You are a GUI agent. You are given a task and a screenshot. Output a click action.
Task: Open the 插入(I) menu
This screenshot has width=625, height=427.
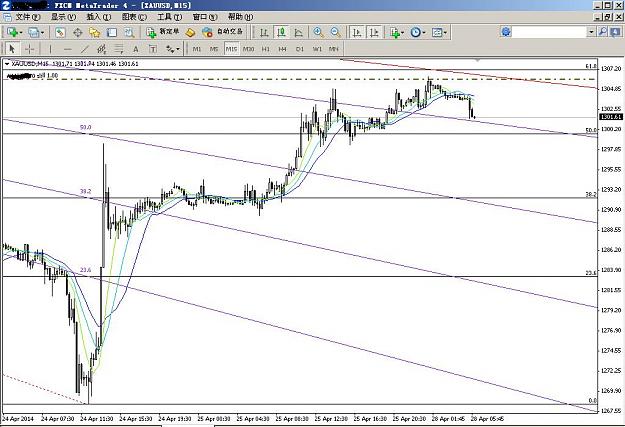pyautogui.click(x=99, y=17)
